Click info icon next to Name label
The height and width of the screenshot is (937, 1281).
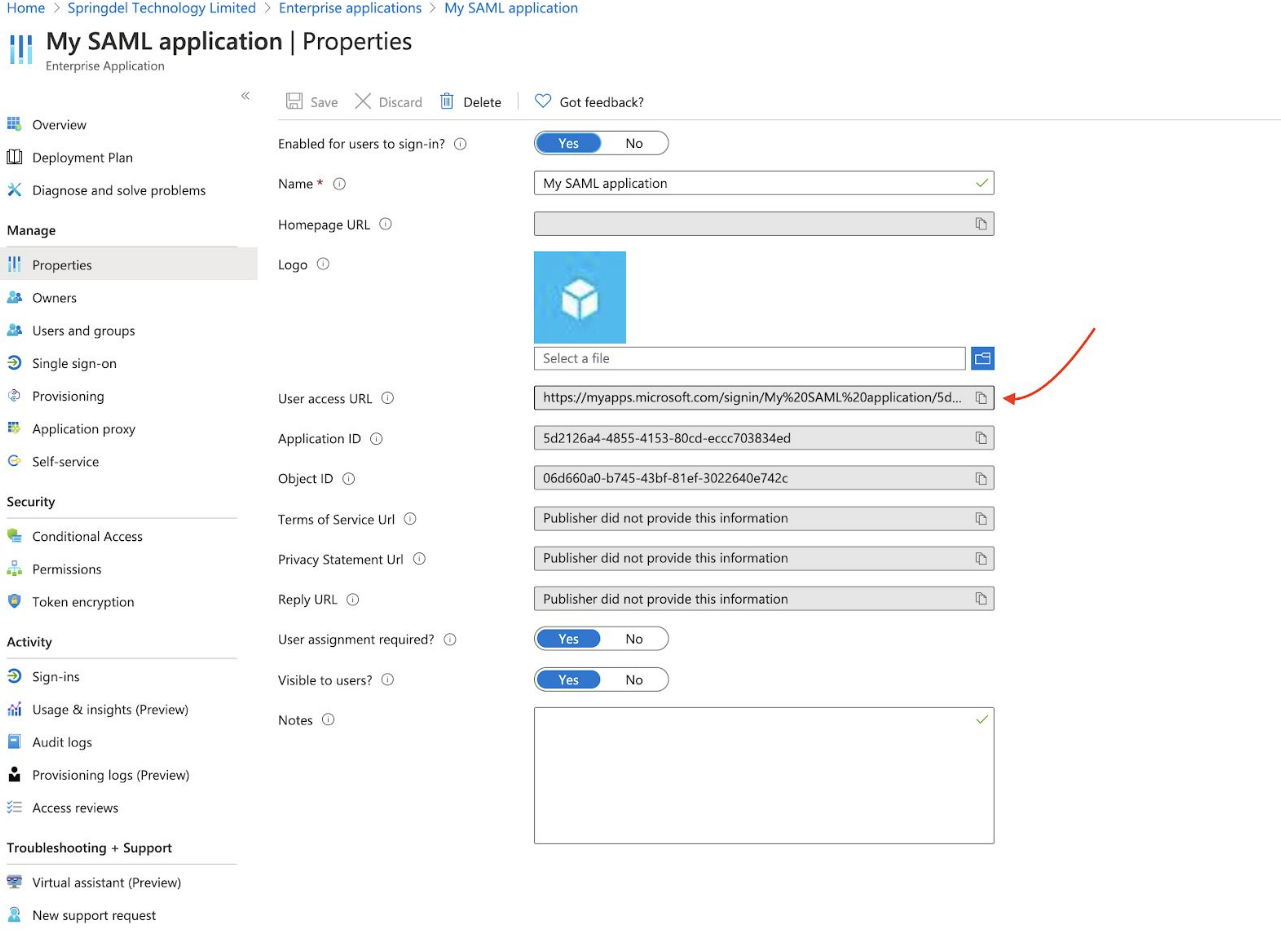339,184
